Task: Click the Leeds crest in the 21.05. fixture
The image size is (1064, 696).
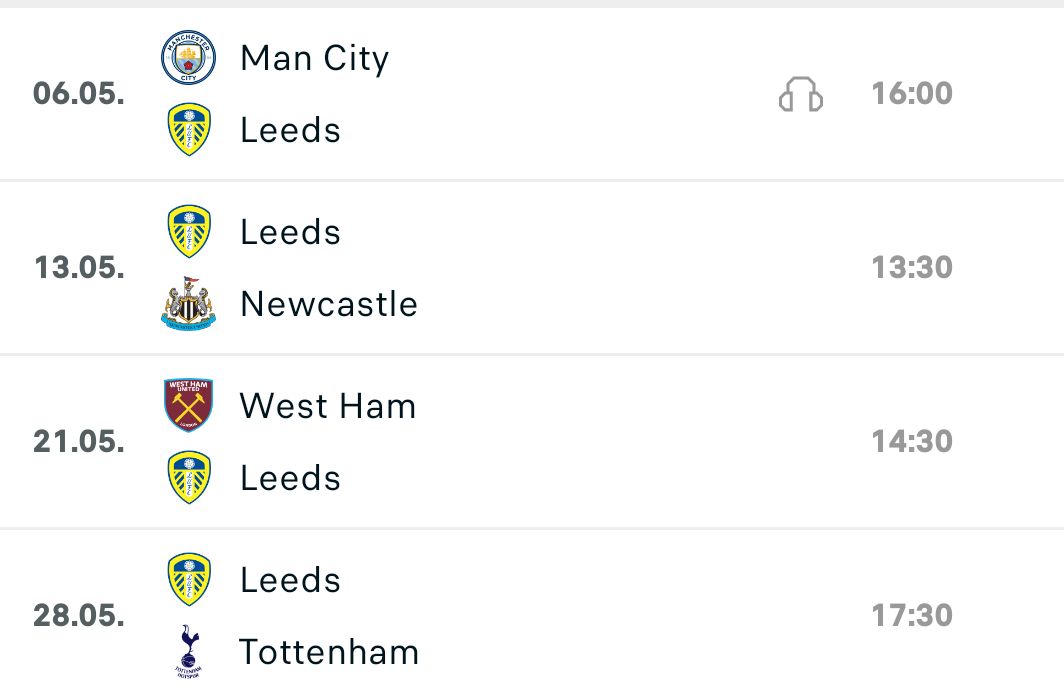Action: click(188, 478)
